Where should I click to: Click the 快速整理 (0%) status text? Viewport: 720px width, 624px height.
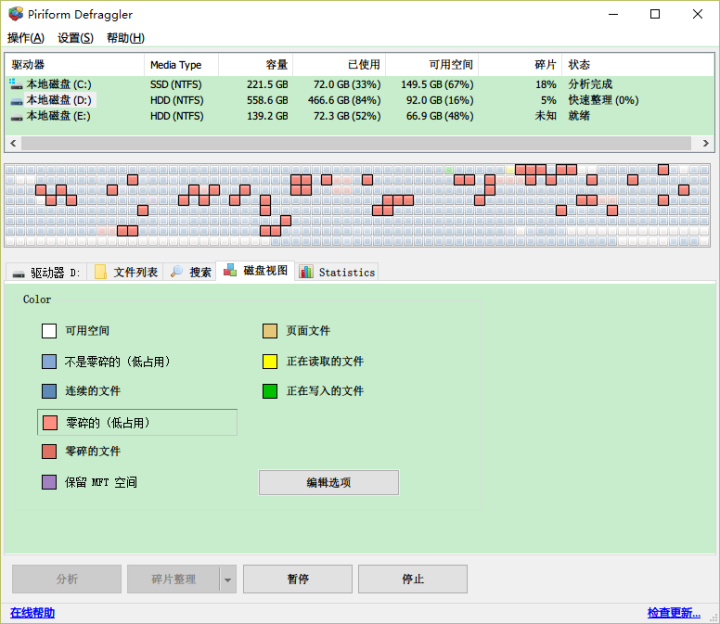(x=603, y=100)
